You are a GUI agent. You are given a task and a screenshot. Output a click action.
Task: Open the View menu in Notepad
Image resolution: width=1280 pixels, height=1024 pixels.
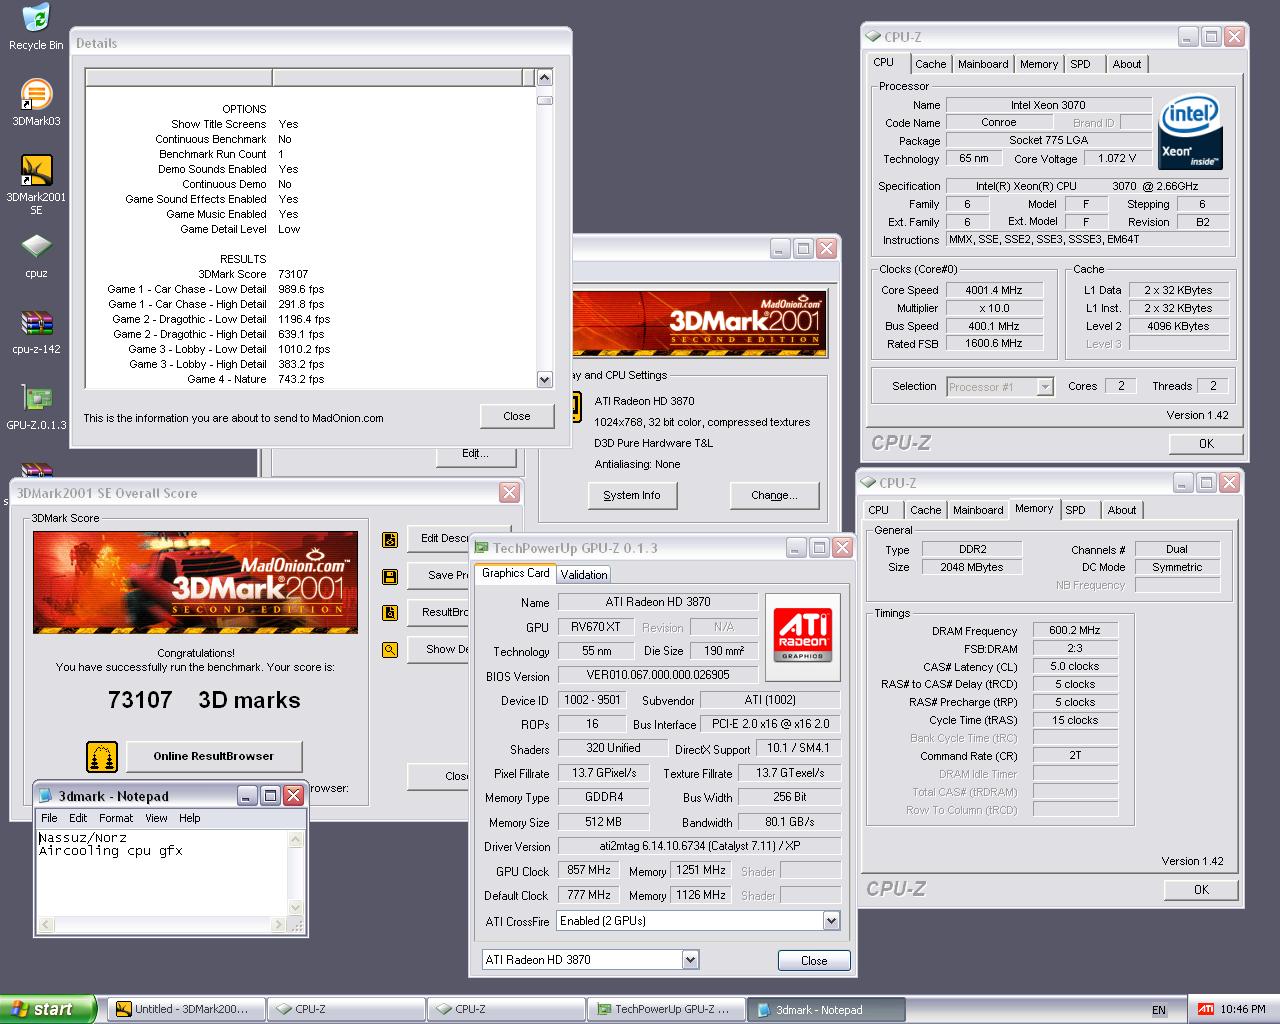(156, 818)
